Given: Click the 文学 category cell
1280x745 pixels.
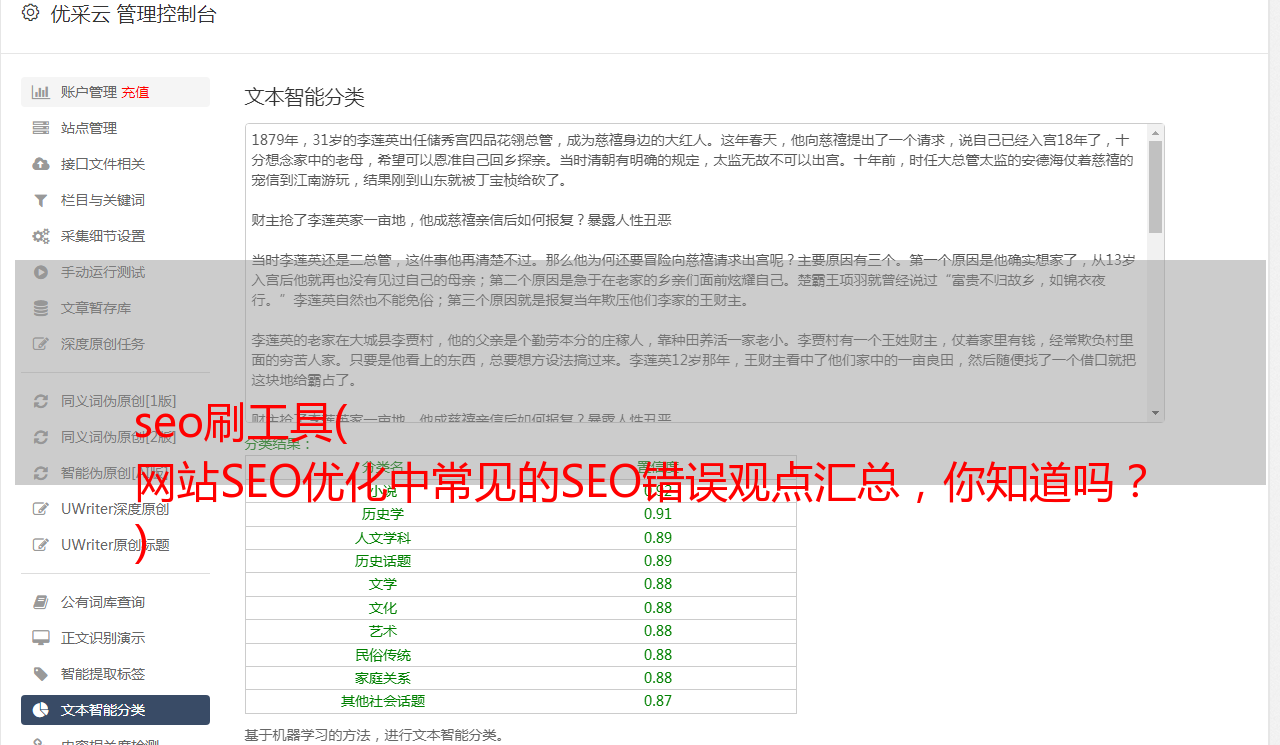Looking at the screenshot, I should pos(383,584).
